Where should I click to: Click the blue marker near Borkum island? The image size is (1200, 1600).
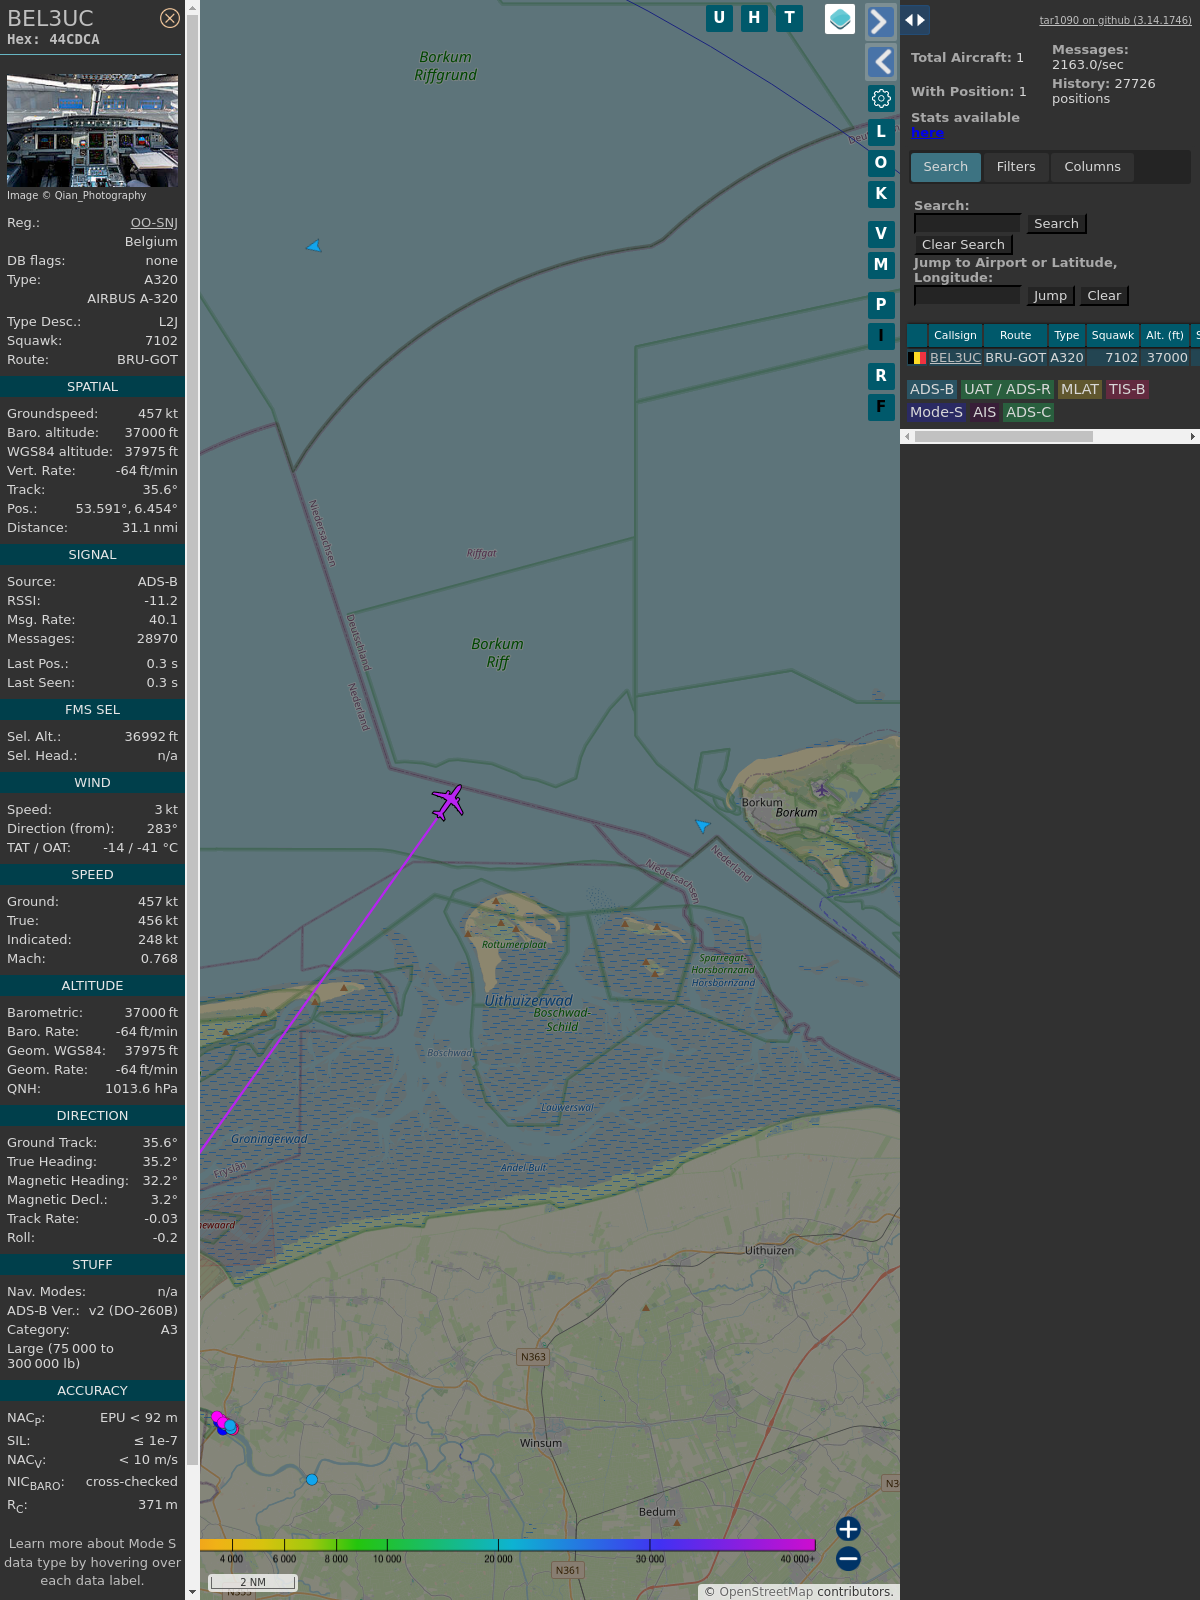[702, 825]
